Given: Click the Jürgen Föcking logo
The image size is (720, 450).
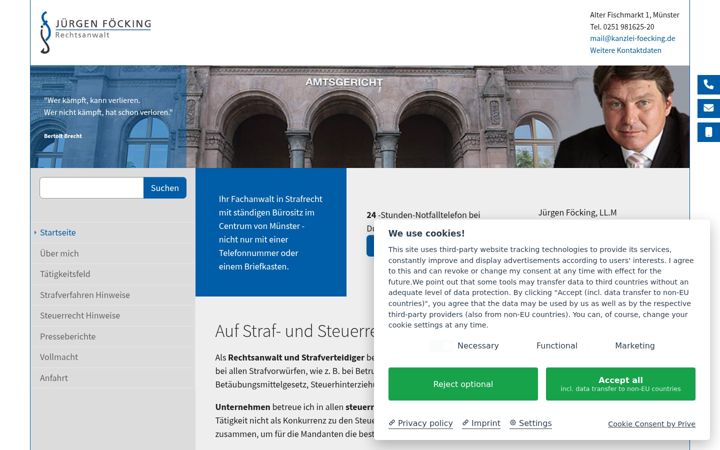Looking at the screenshot, I should coord(96,33).
